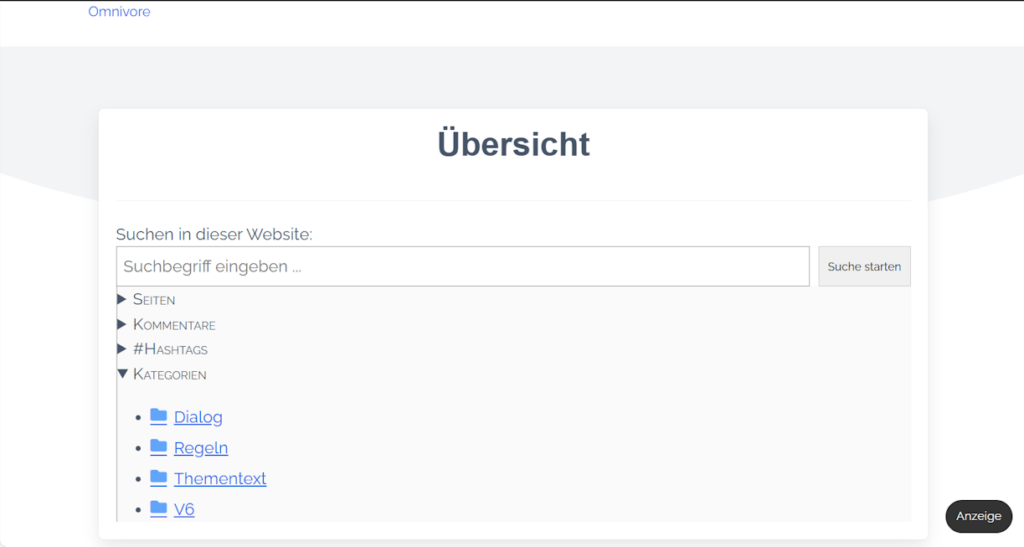Click the folder icon beside Regeln

(158, 447)
